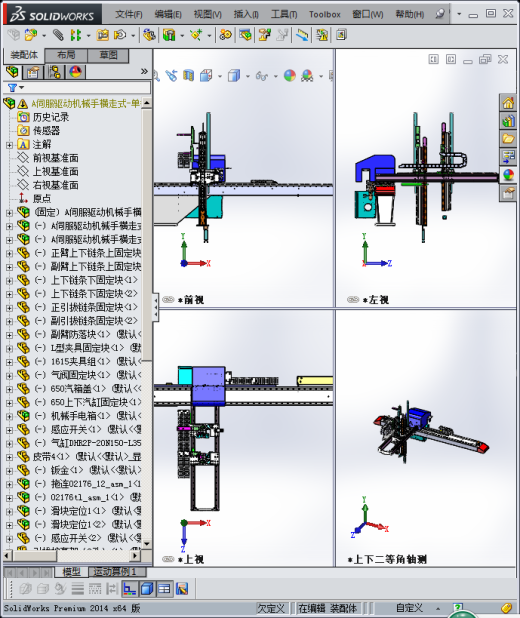This screenshot has height=618, width=520.
Task: Select 钣金<1> in the tree
Action: [x=67, y=470]
